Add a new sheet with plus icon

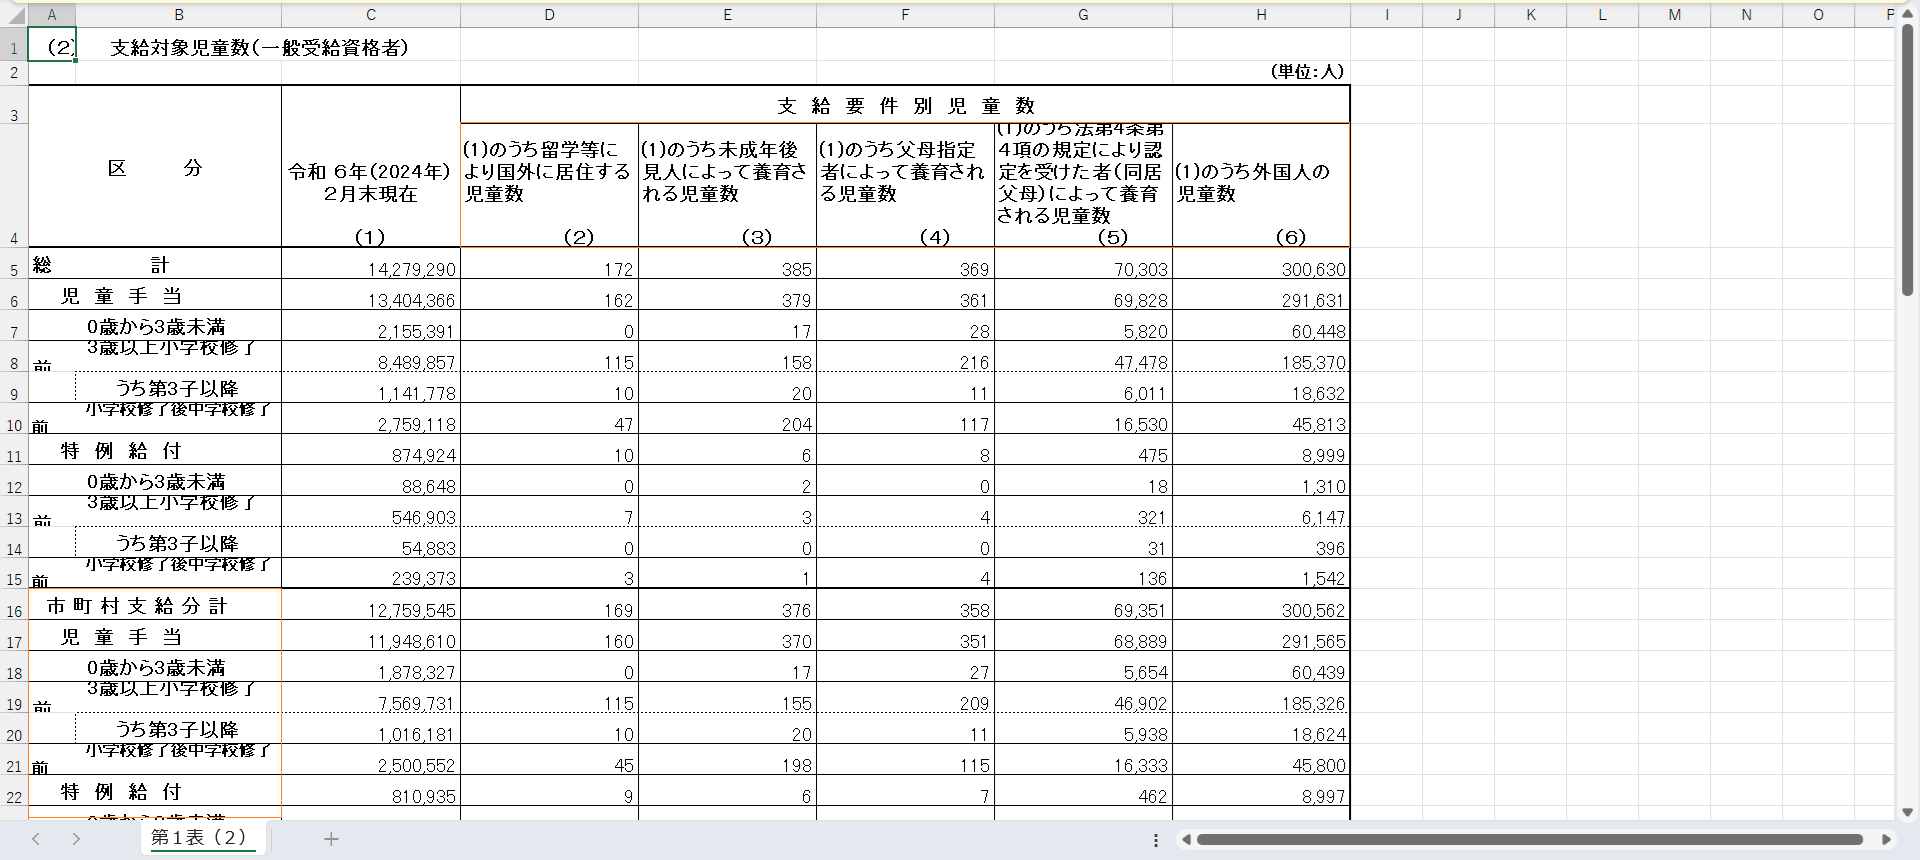click(331, 839)
